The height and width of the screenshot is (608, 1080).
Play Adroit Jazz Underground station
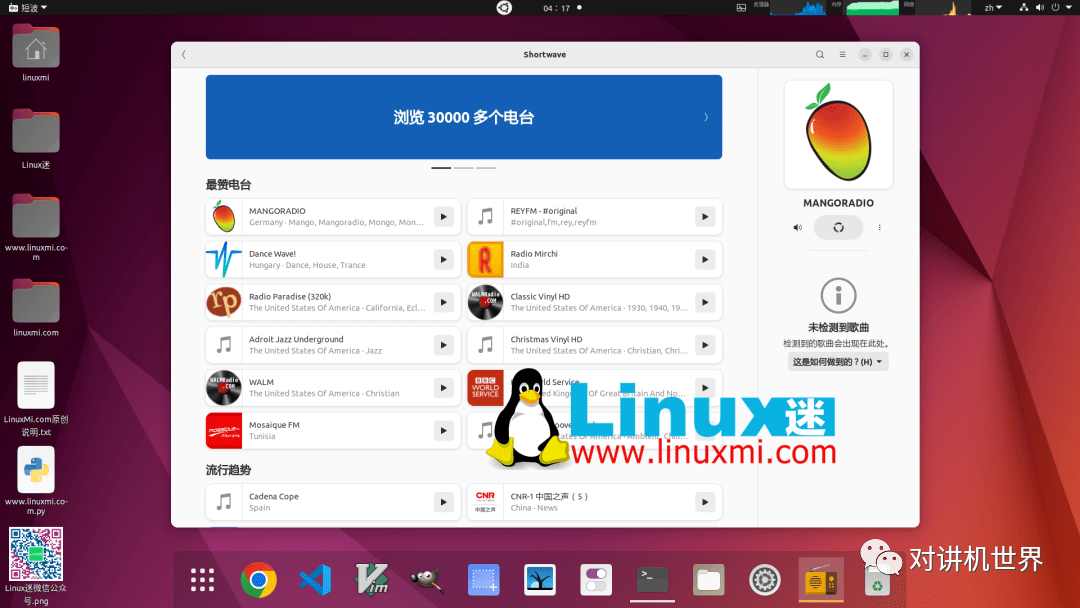[444, 345]
